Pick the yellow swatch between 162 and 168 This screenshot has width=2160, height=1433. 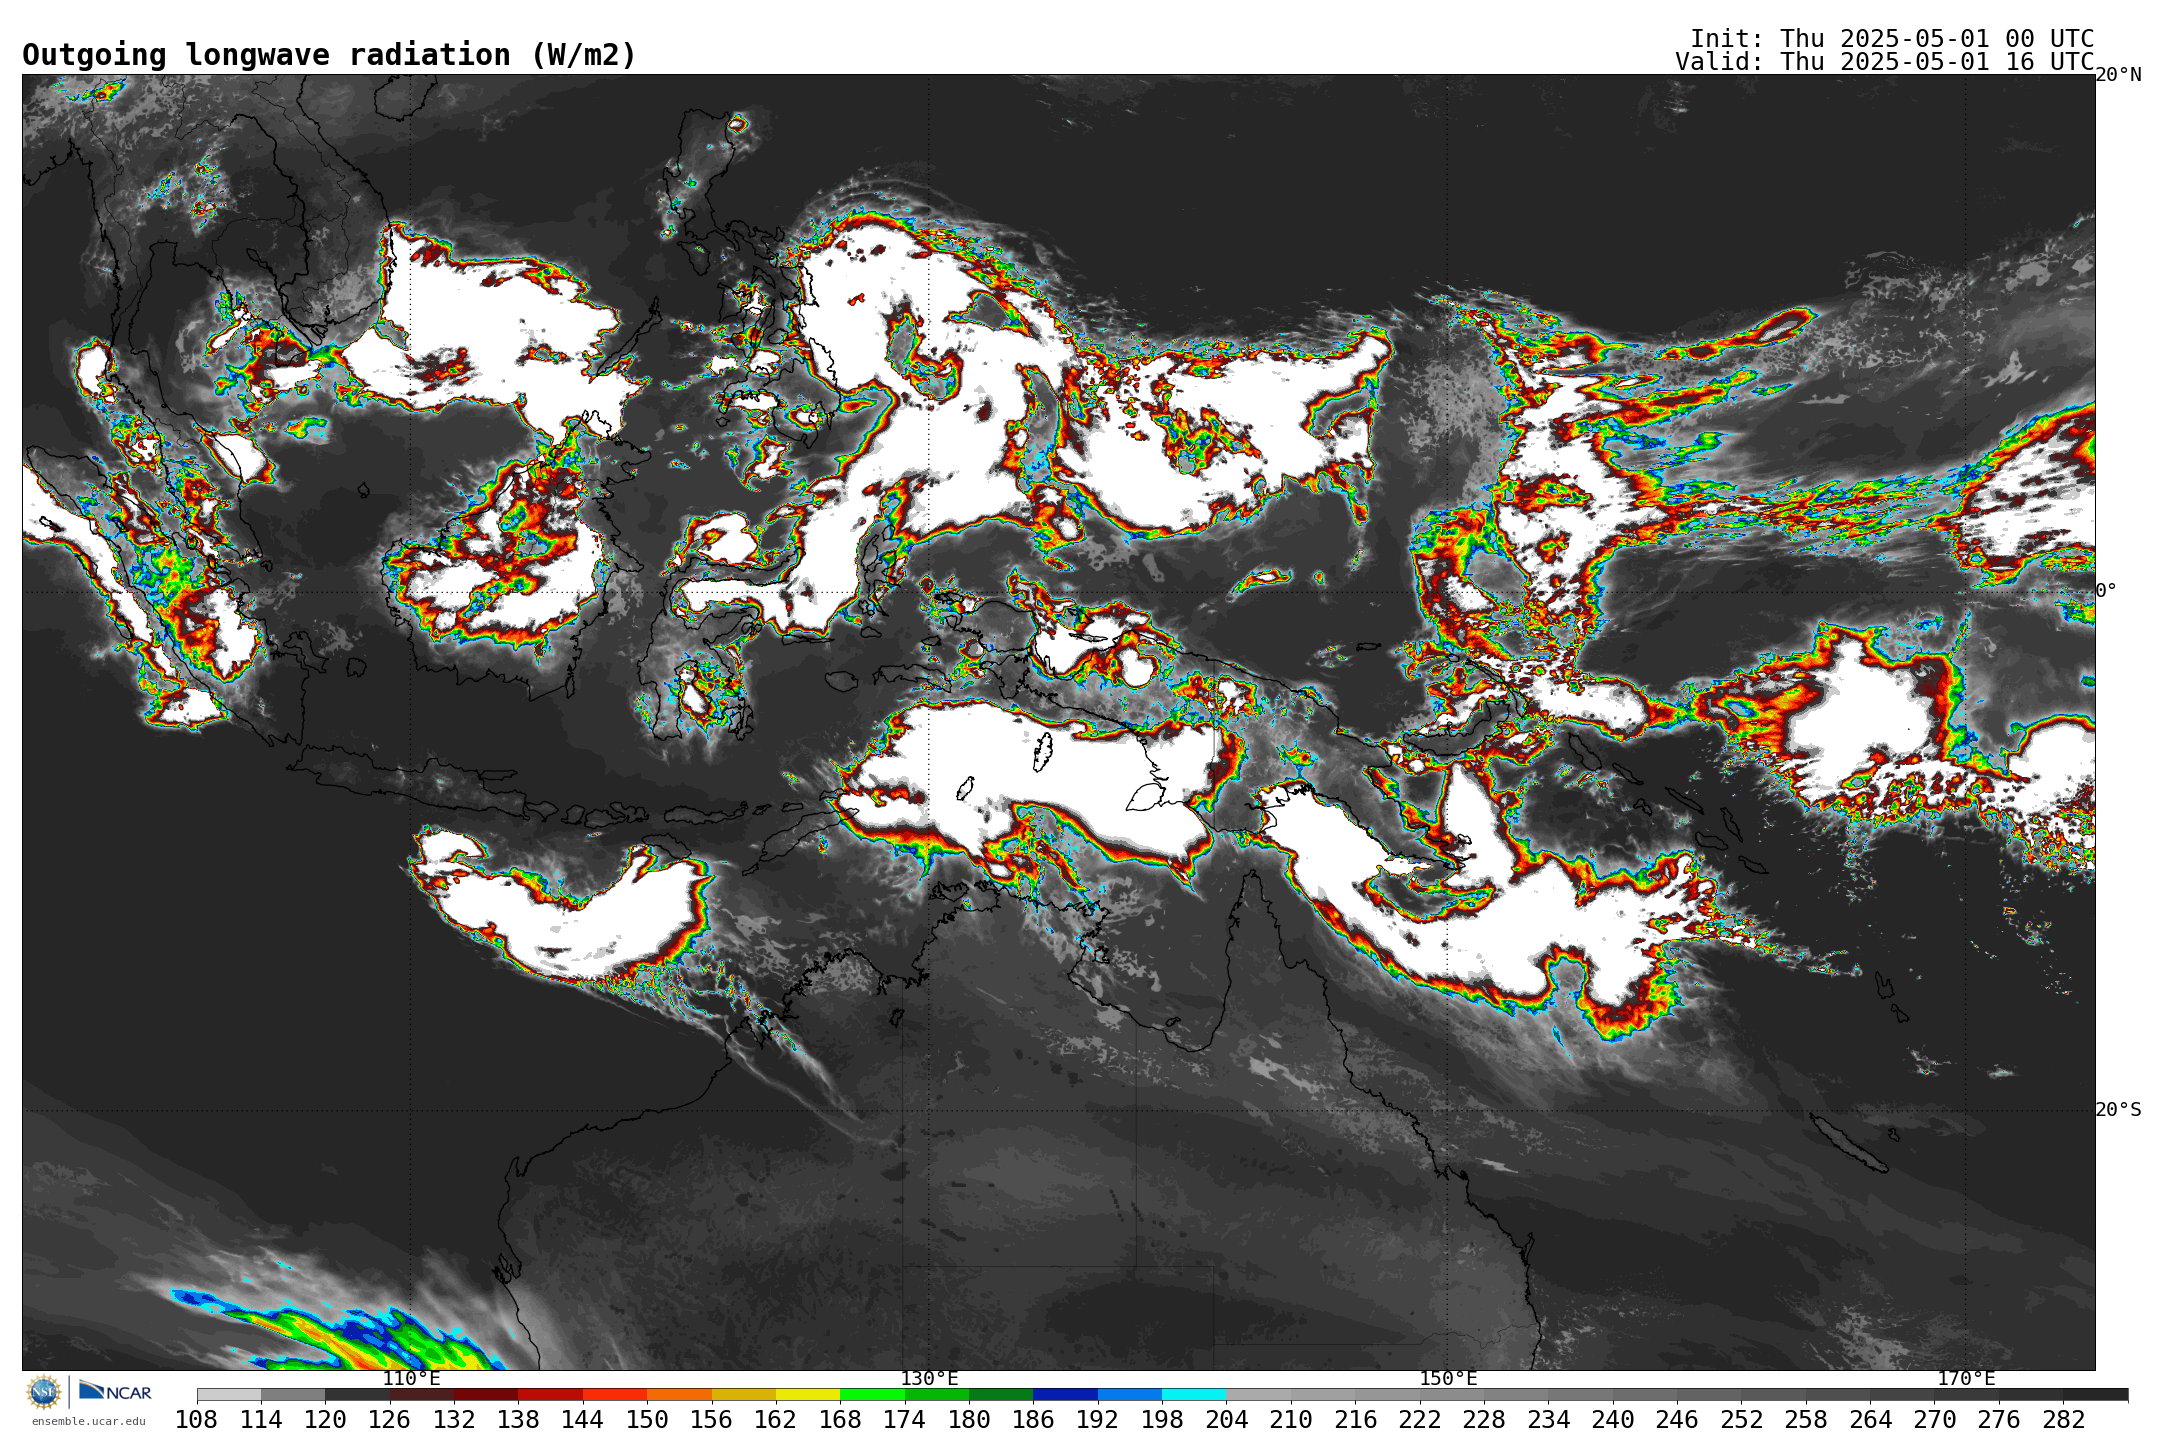click(808, 1394)
